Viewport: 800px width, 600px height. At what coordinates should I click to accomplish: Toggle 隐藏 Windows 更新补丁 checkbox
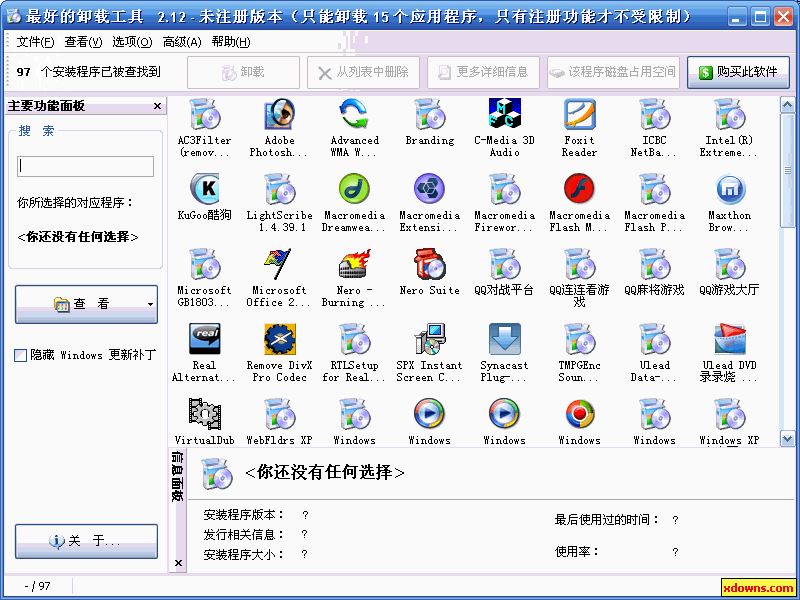click(x=20, y=355)
